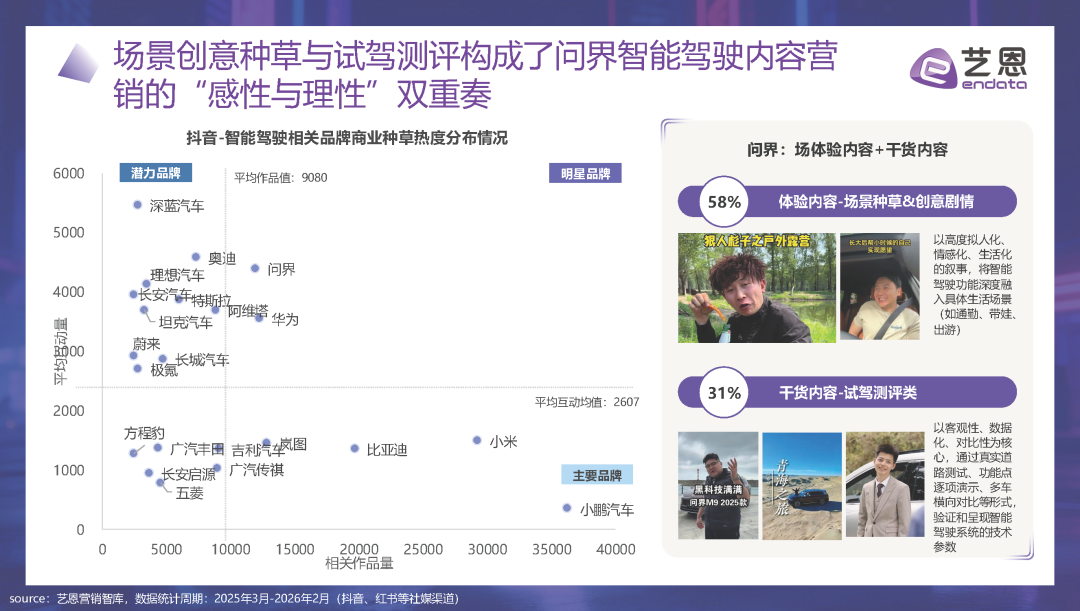The image size is (1080, 611).
Task: Click the x-axis title 相关作品量
Action: [x=359, y=563]
